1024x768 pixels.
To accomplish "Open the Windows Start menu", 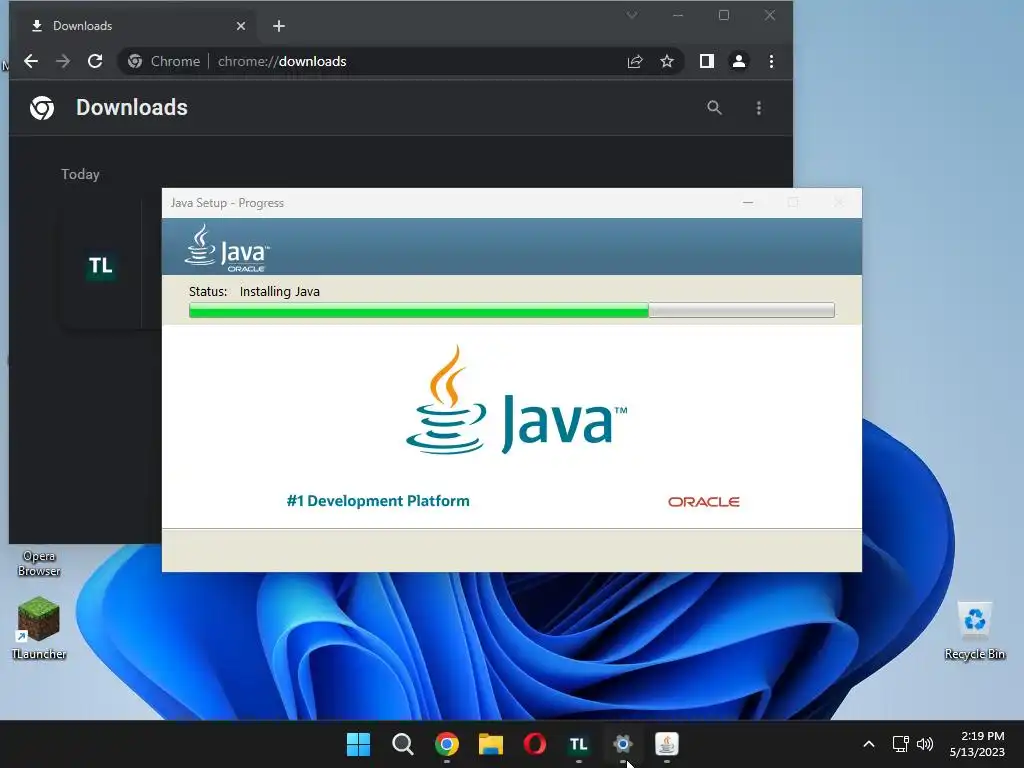I will point(358,744).
